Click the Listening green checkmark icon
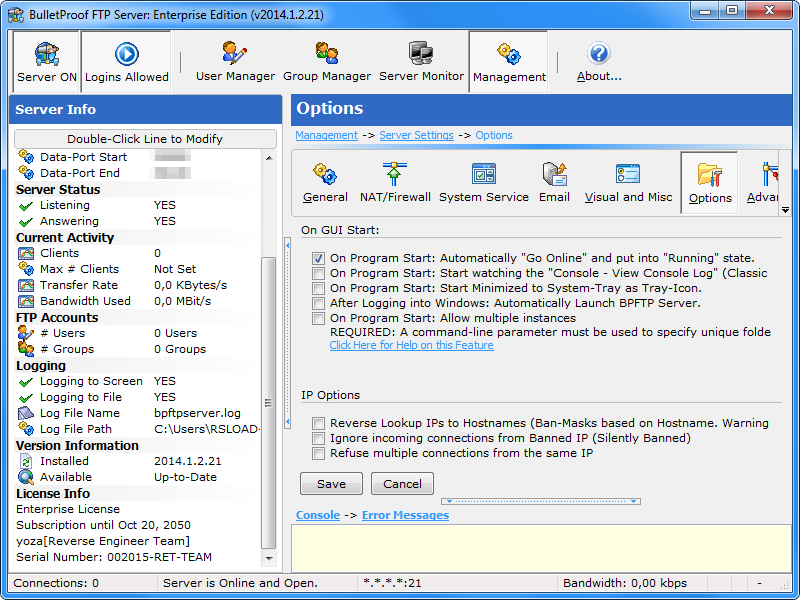The width and height of the screenshot is (800, 600). [26, 206]
